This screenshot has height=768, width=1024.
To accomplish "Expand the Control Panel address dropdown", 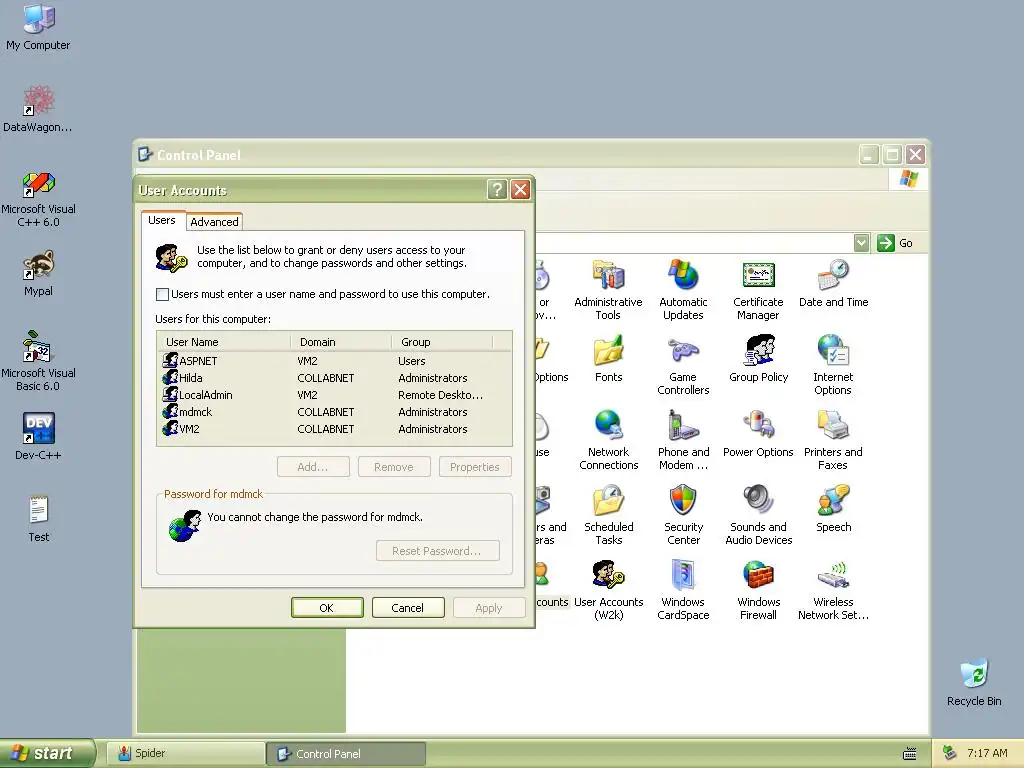I will (861, 243).
